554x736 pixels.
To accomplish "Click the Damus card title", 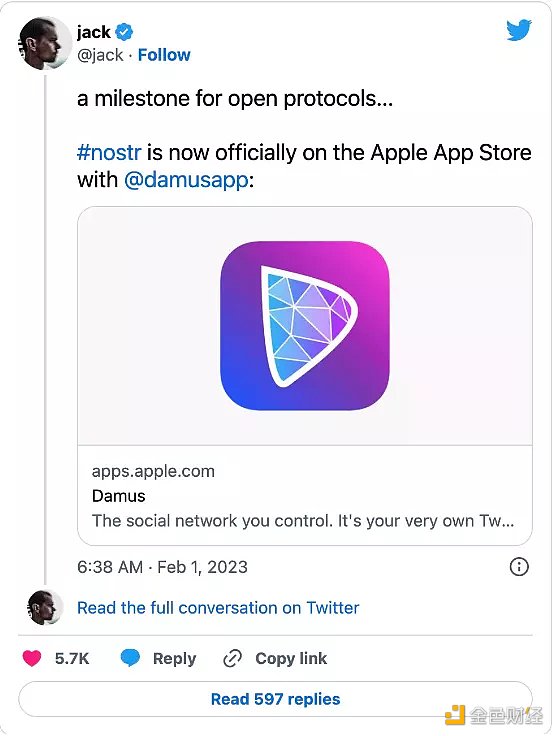I will point(118,496).
